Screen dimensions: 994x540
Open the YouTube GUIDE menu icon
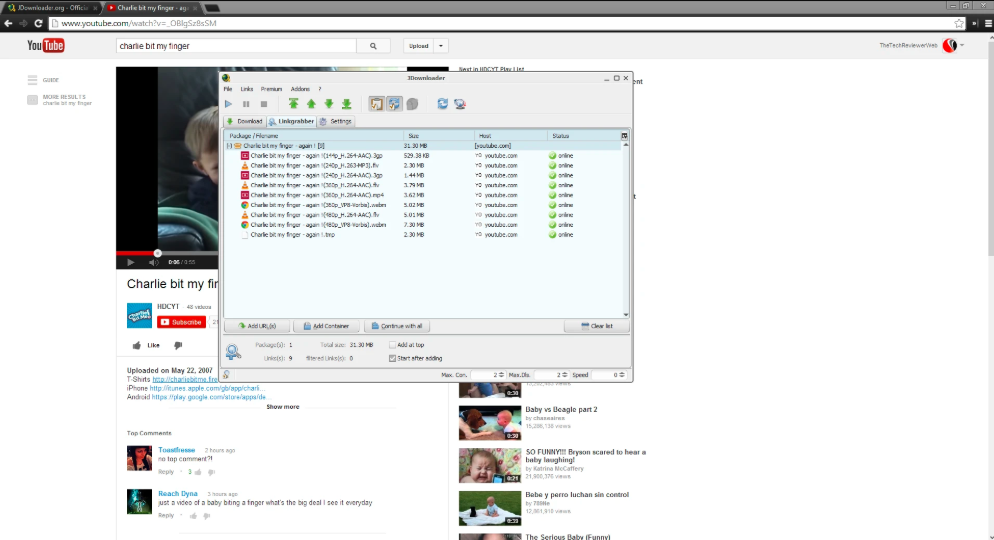tap(32, 80)
